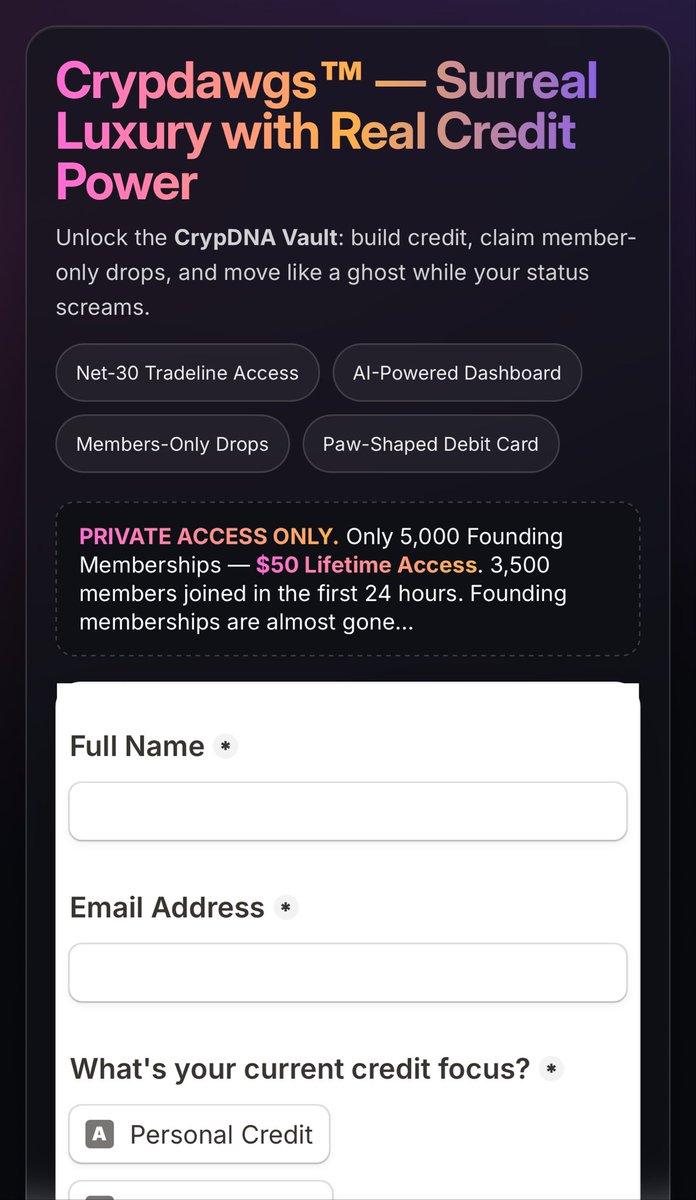The width and height of the screenshot is (696, 1200).
Task: Click the Full Name field label
Action: coord(137,746)
